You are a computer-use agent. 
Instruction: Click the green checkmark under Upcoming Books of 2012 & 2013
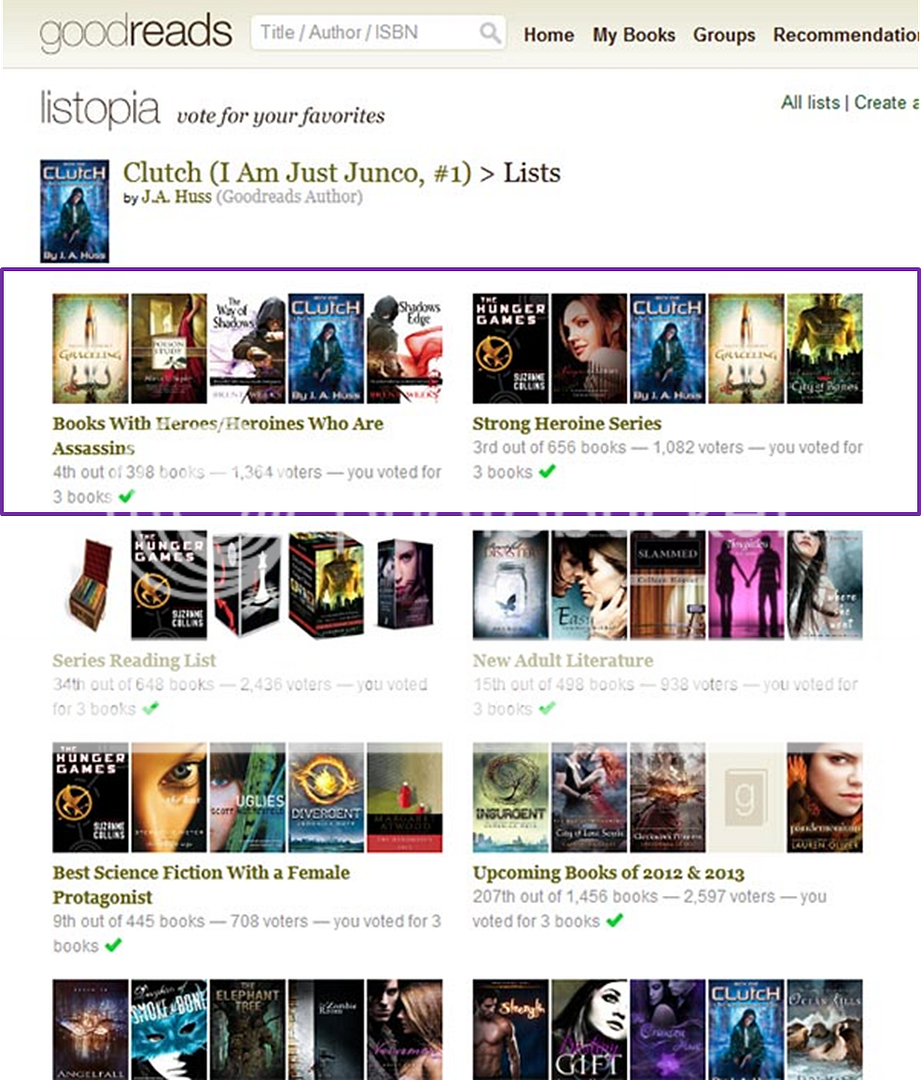[614, 921]
